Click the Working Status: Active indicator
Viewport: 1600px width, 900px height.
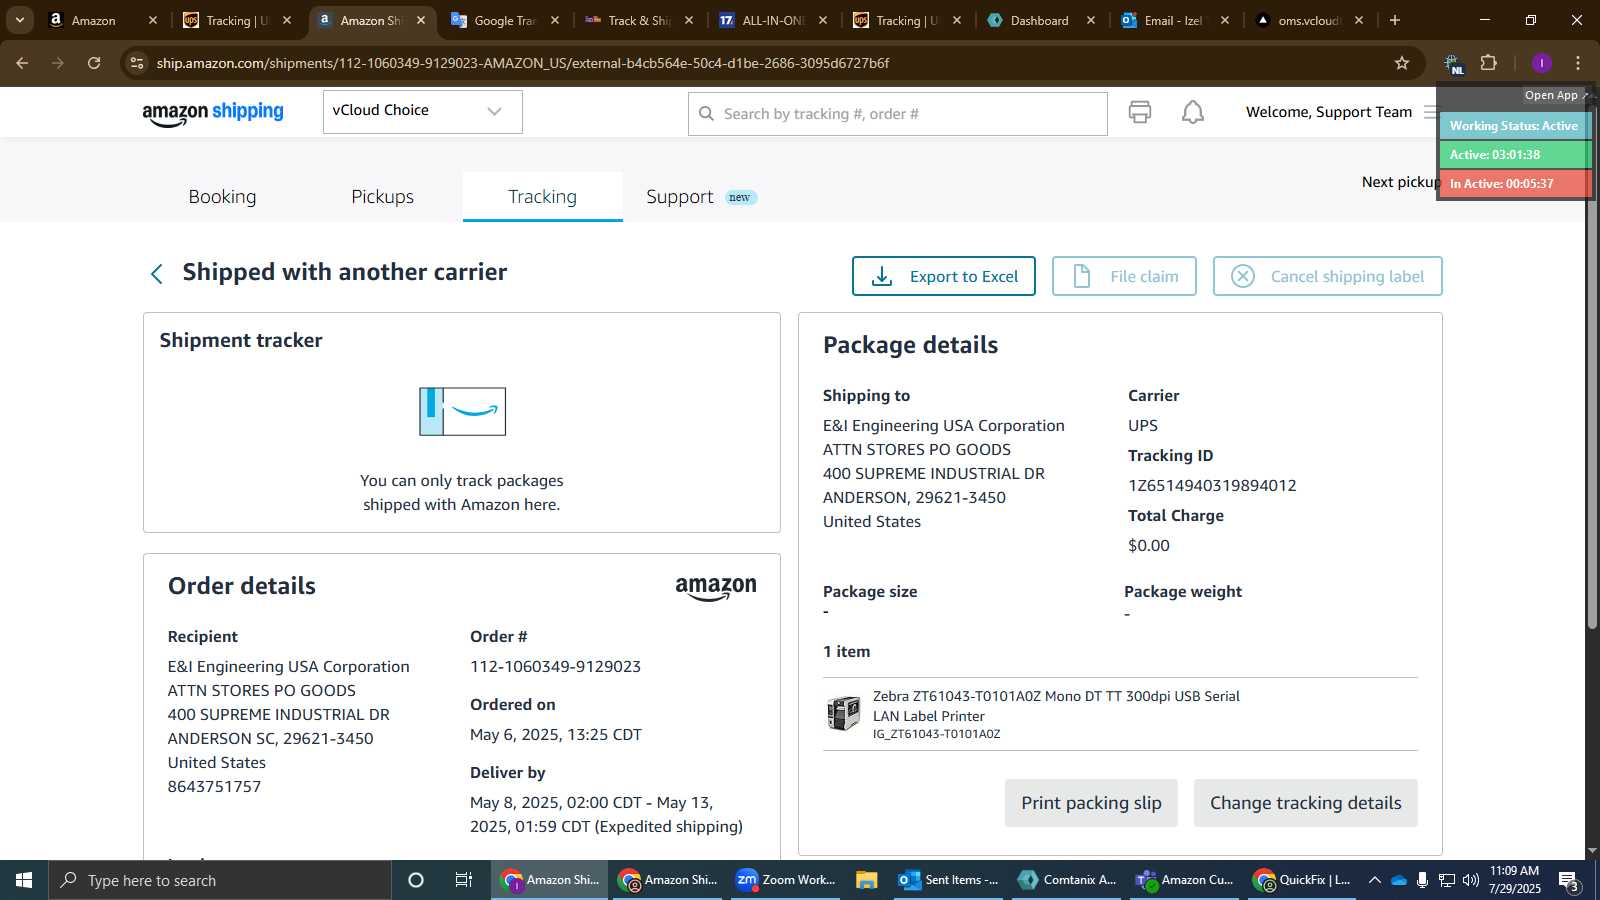point(1514,126)
